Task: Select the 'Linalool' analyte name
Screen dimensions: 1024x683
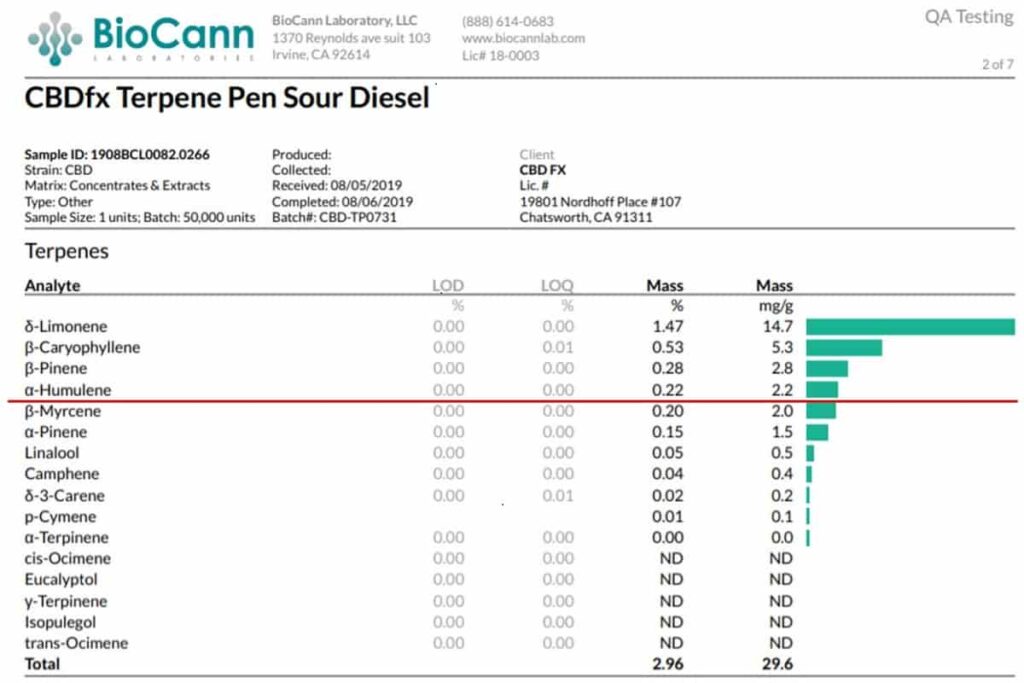Action: (52, 453)
